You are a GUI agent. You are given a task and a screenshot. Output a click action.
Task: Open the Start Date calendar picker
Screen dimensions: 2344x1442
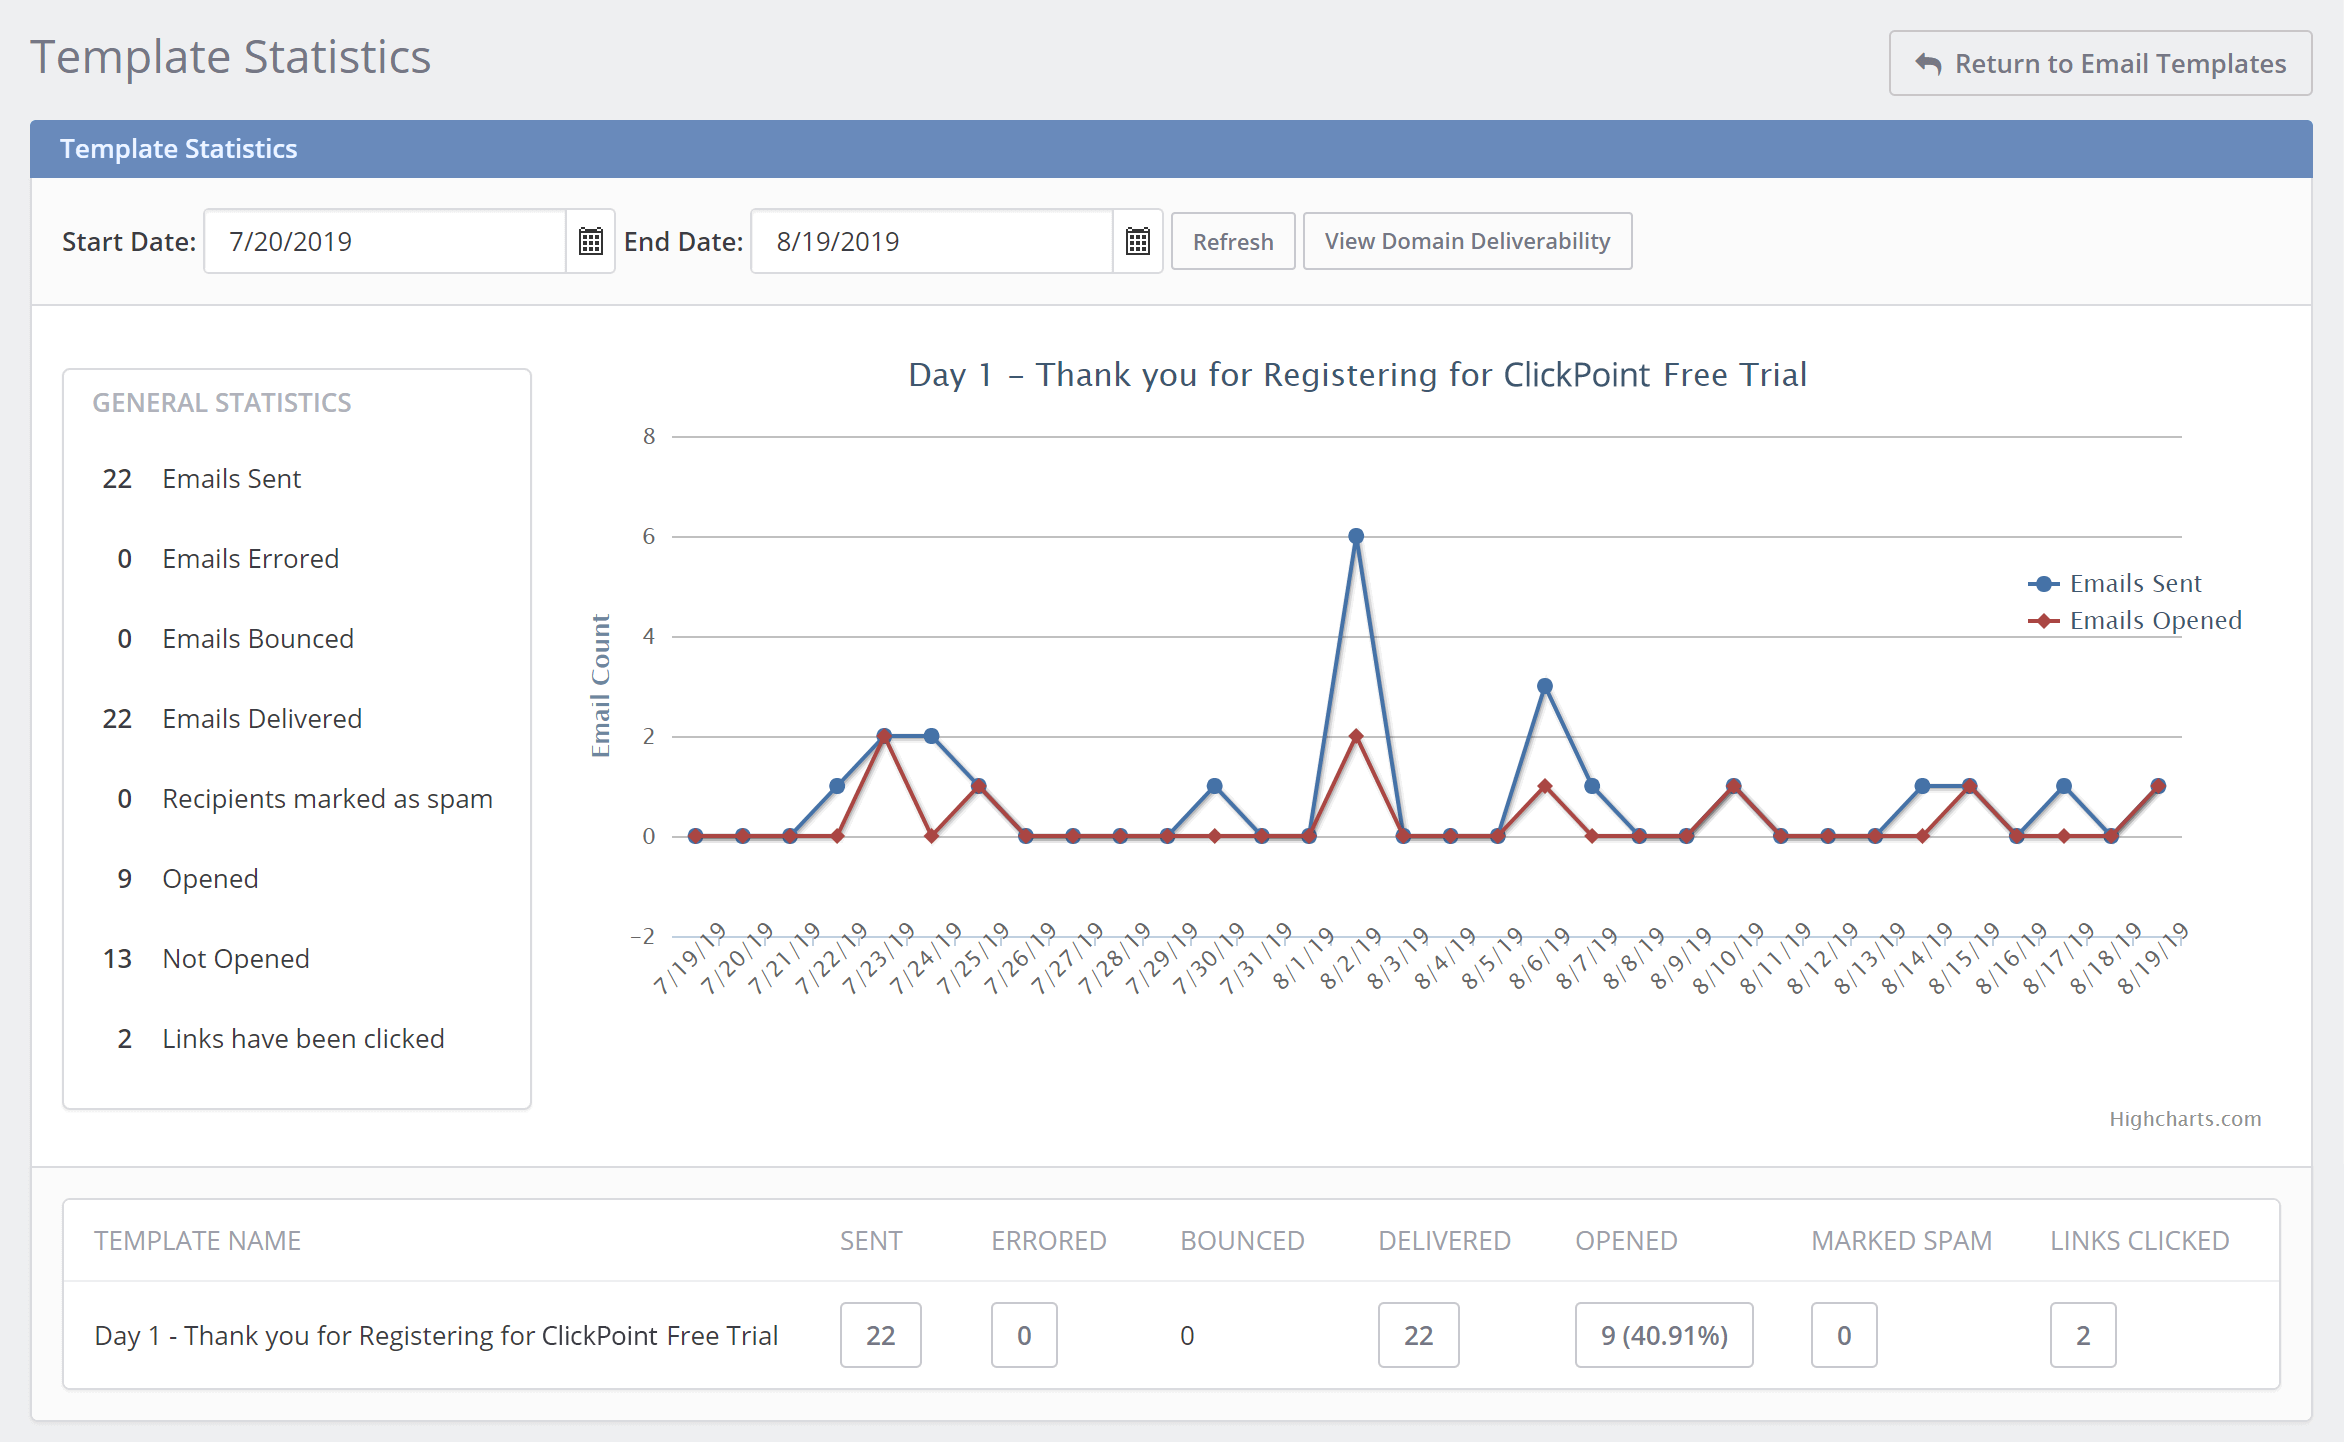tap(590, 241)
